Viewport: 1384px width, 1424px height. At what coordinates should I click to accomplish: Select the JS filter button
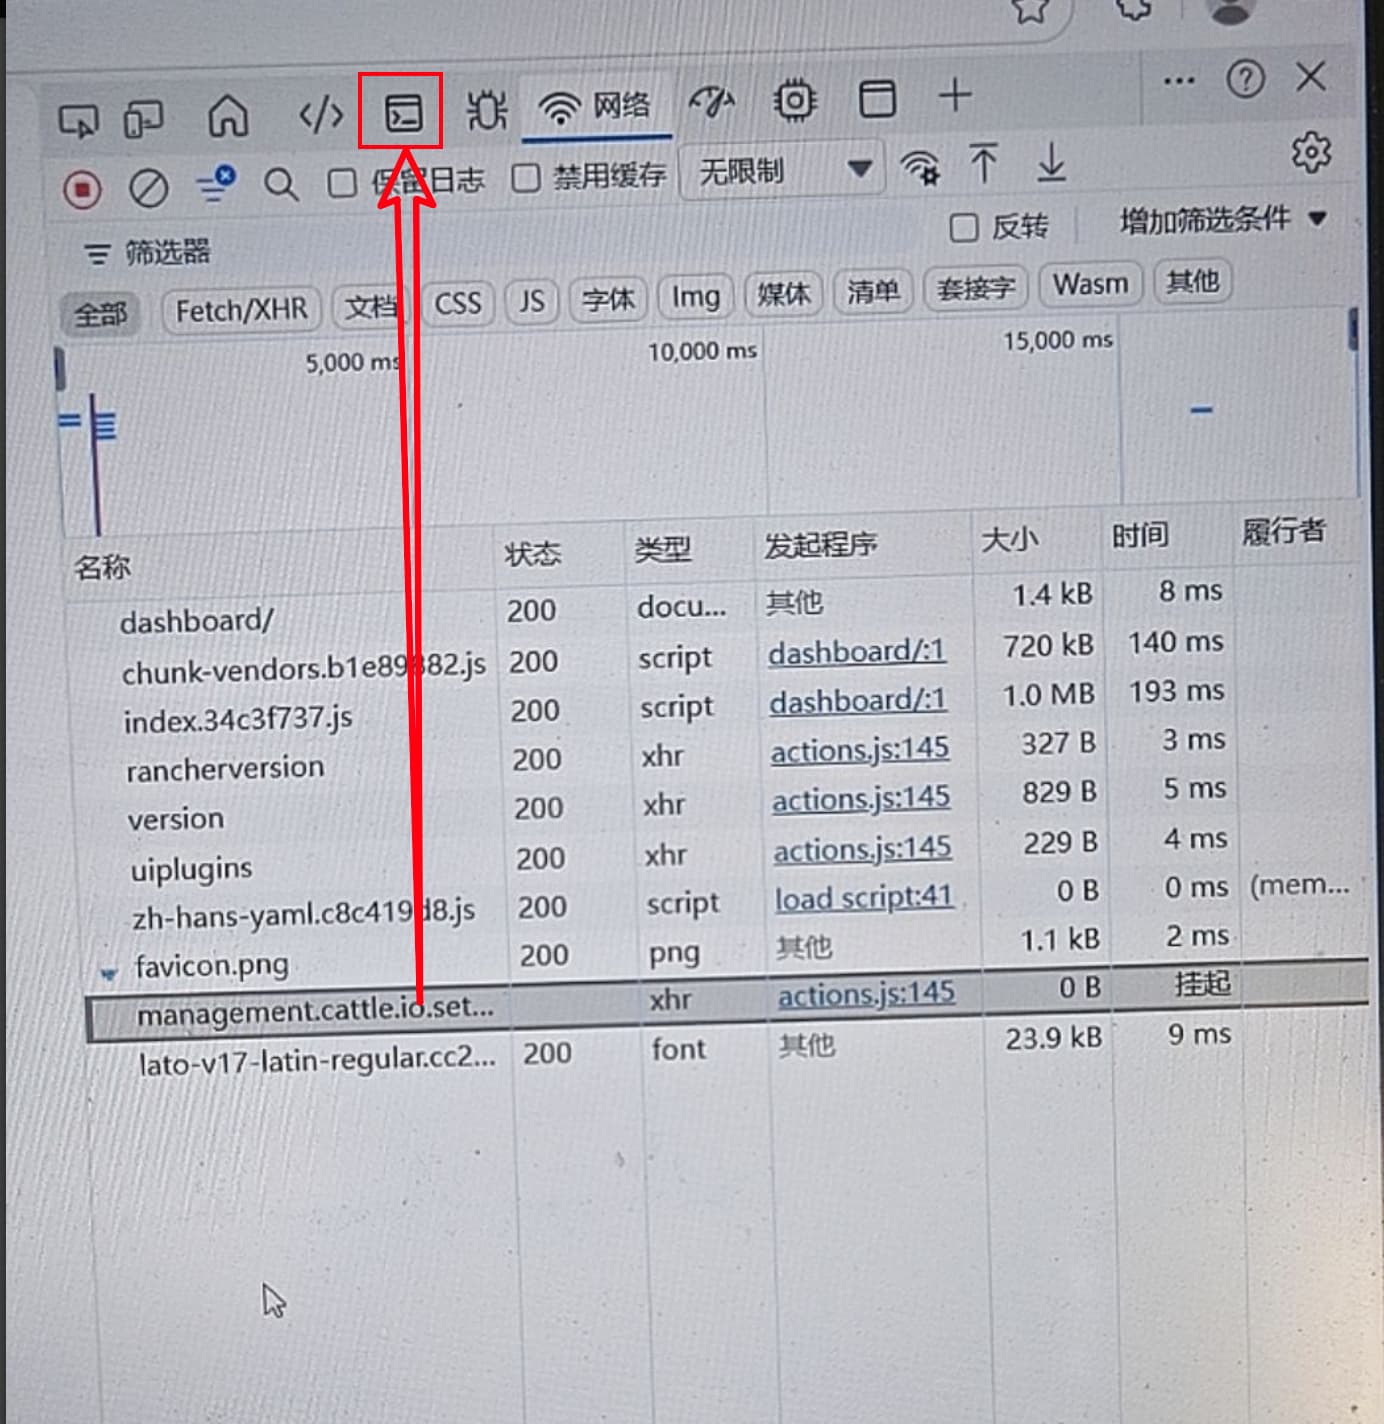[532, 301]
